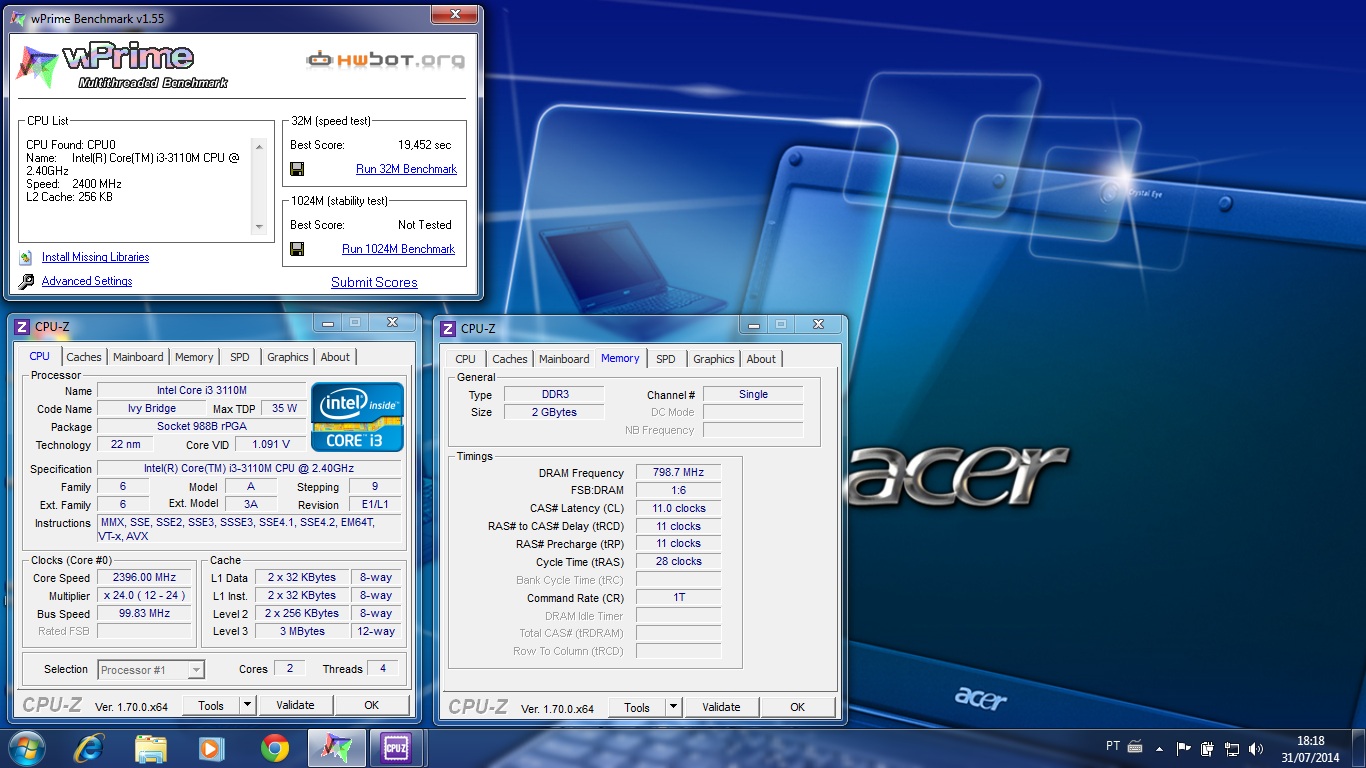The width and height of the screenshot is (1366, 768).
Task: Open Windows Media Player from taskbar
Action: point(211,748)
